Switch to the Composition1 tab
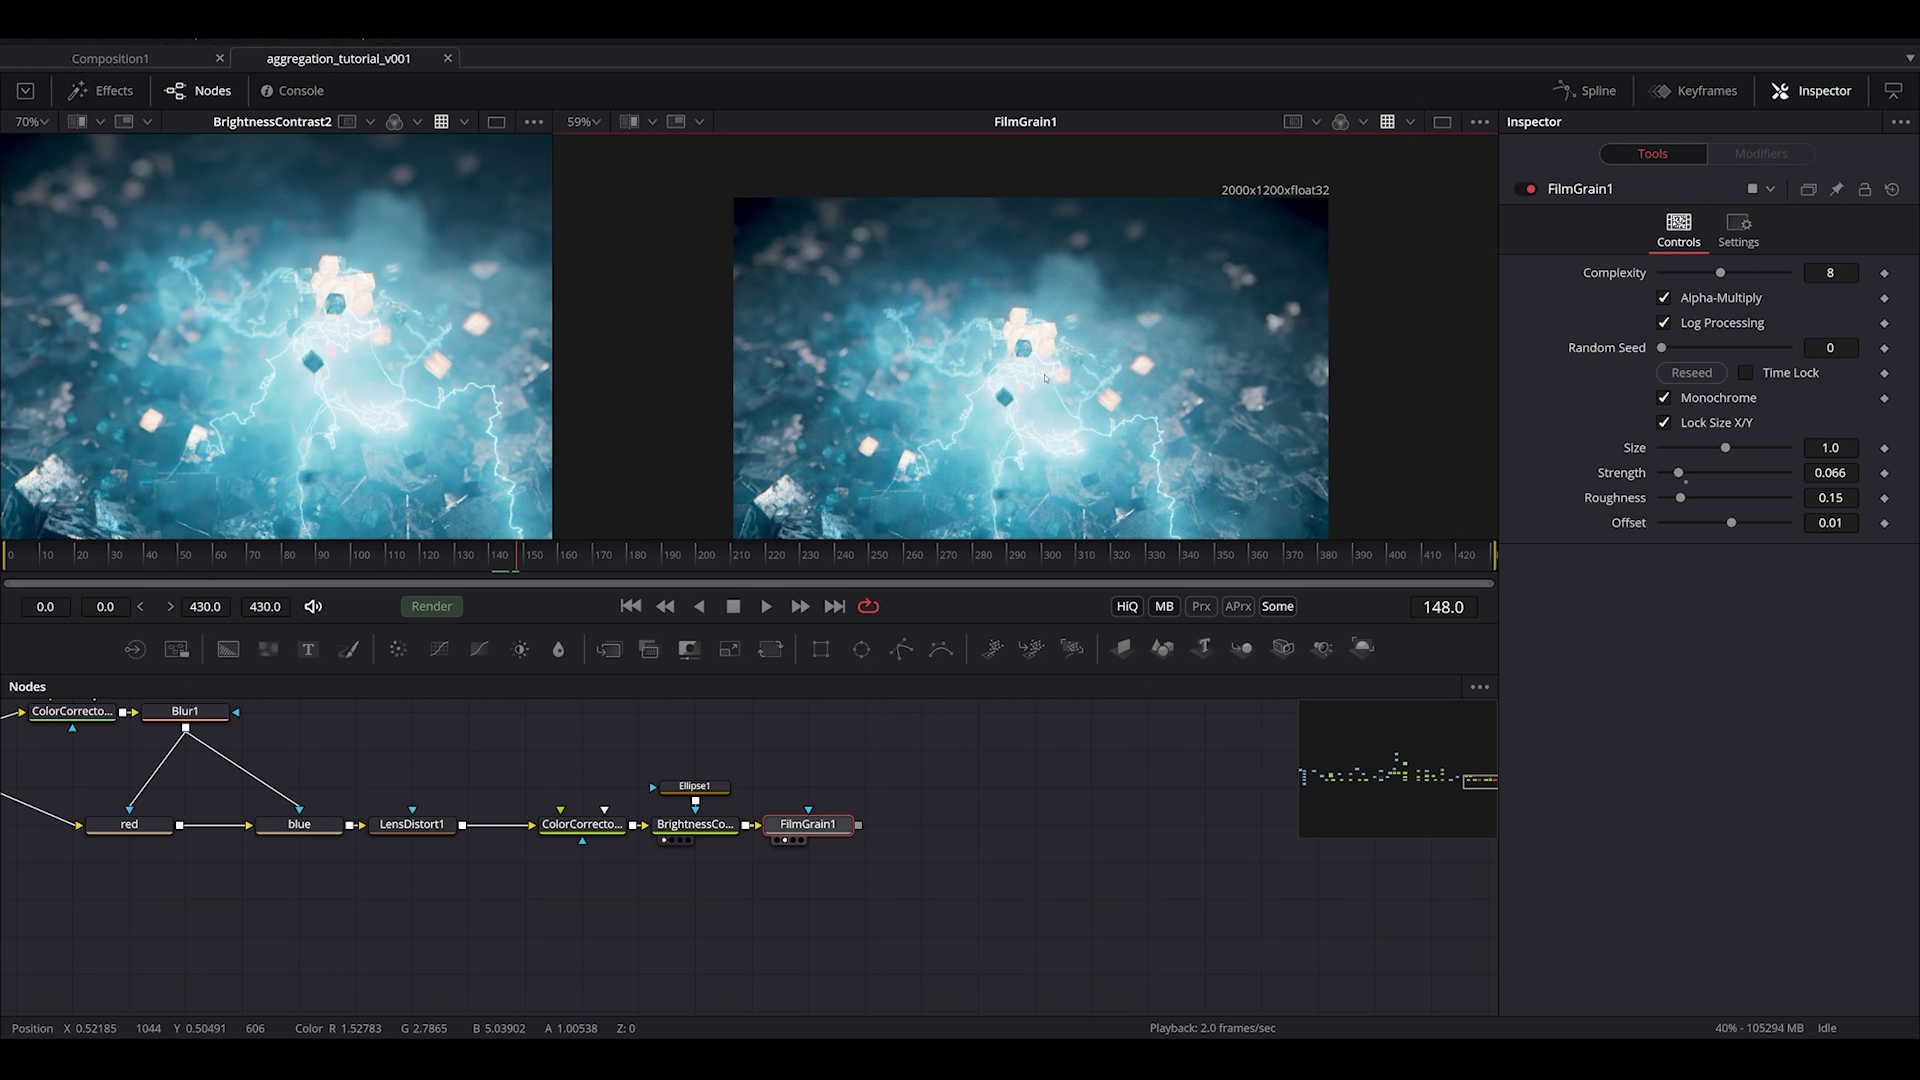The image size is (1920, 1080). (x=110, y=58)
